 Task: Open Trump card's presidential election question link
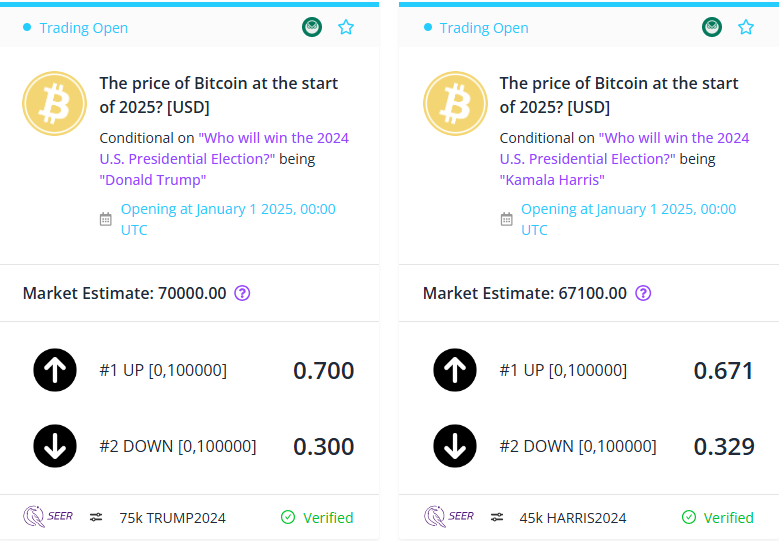coord(224,148)
